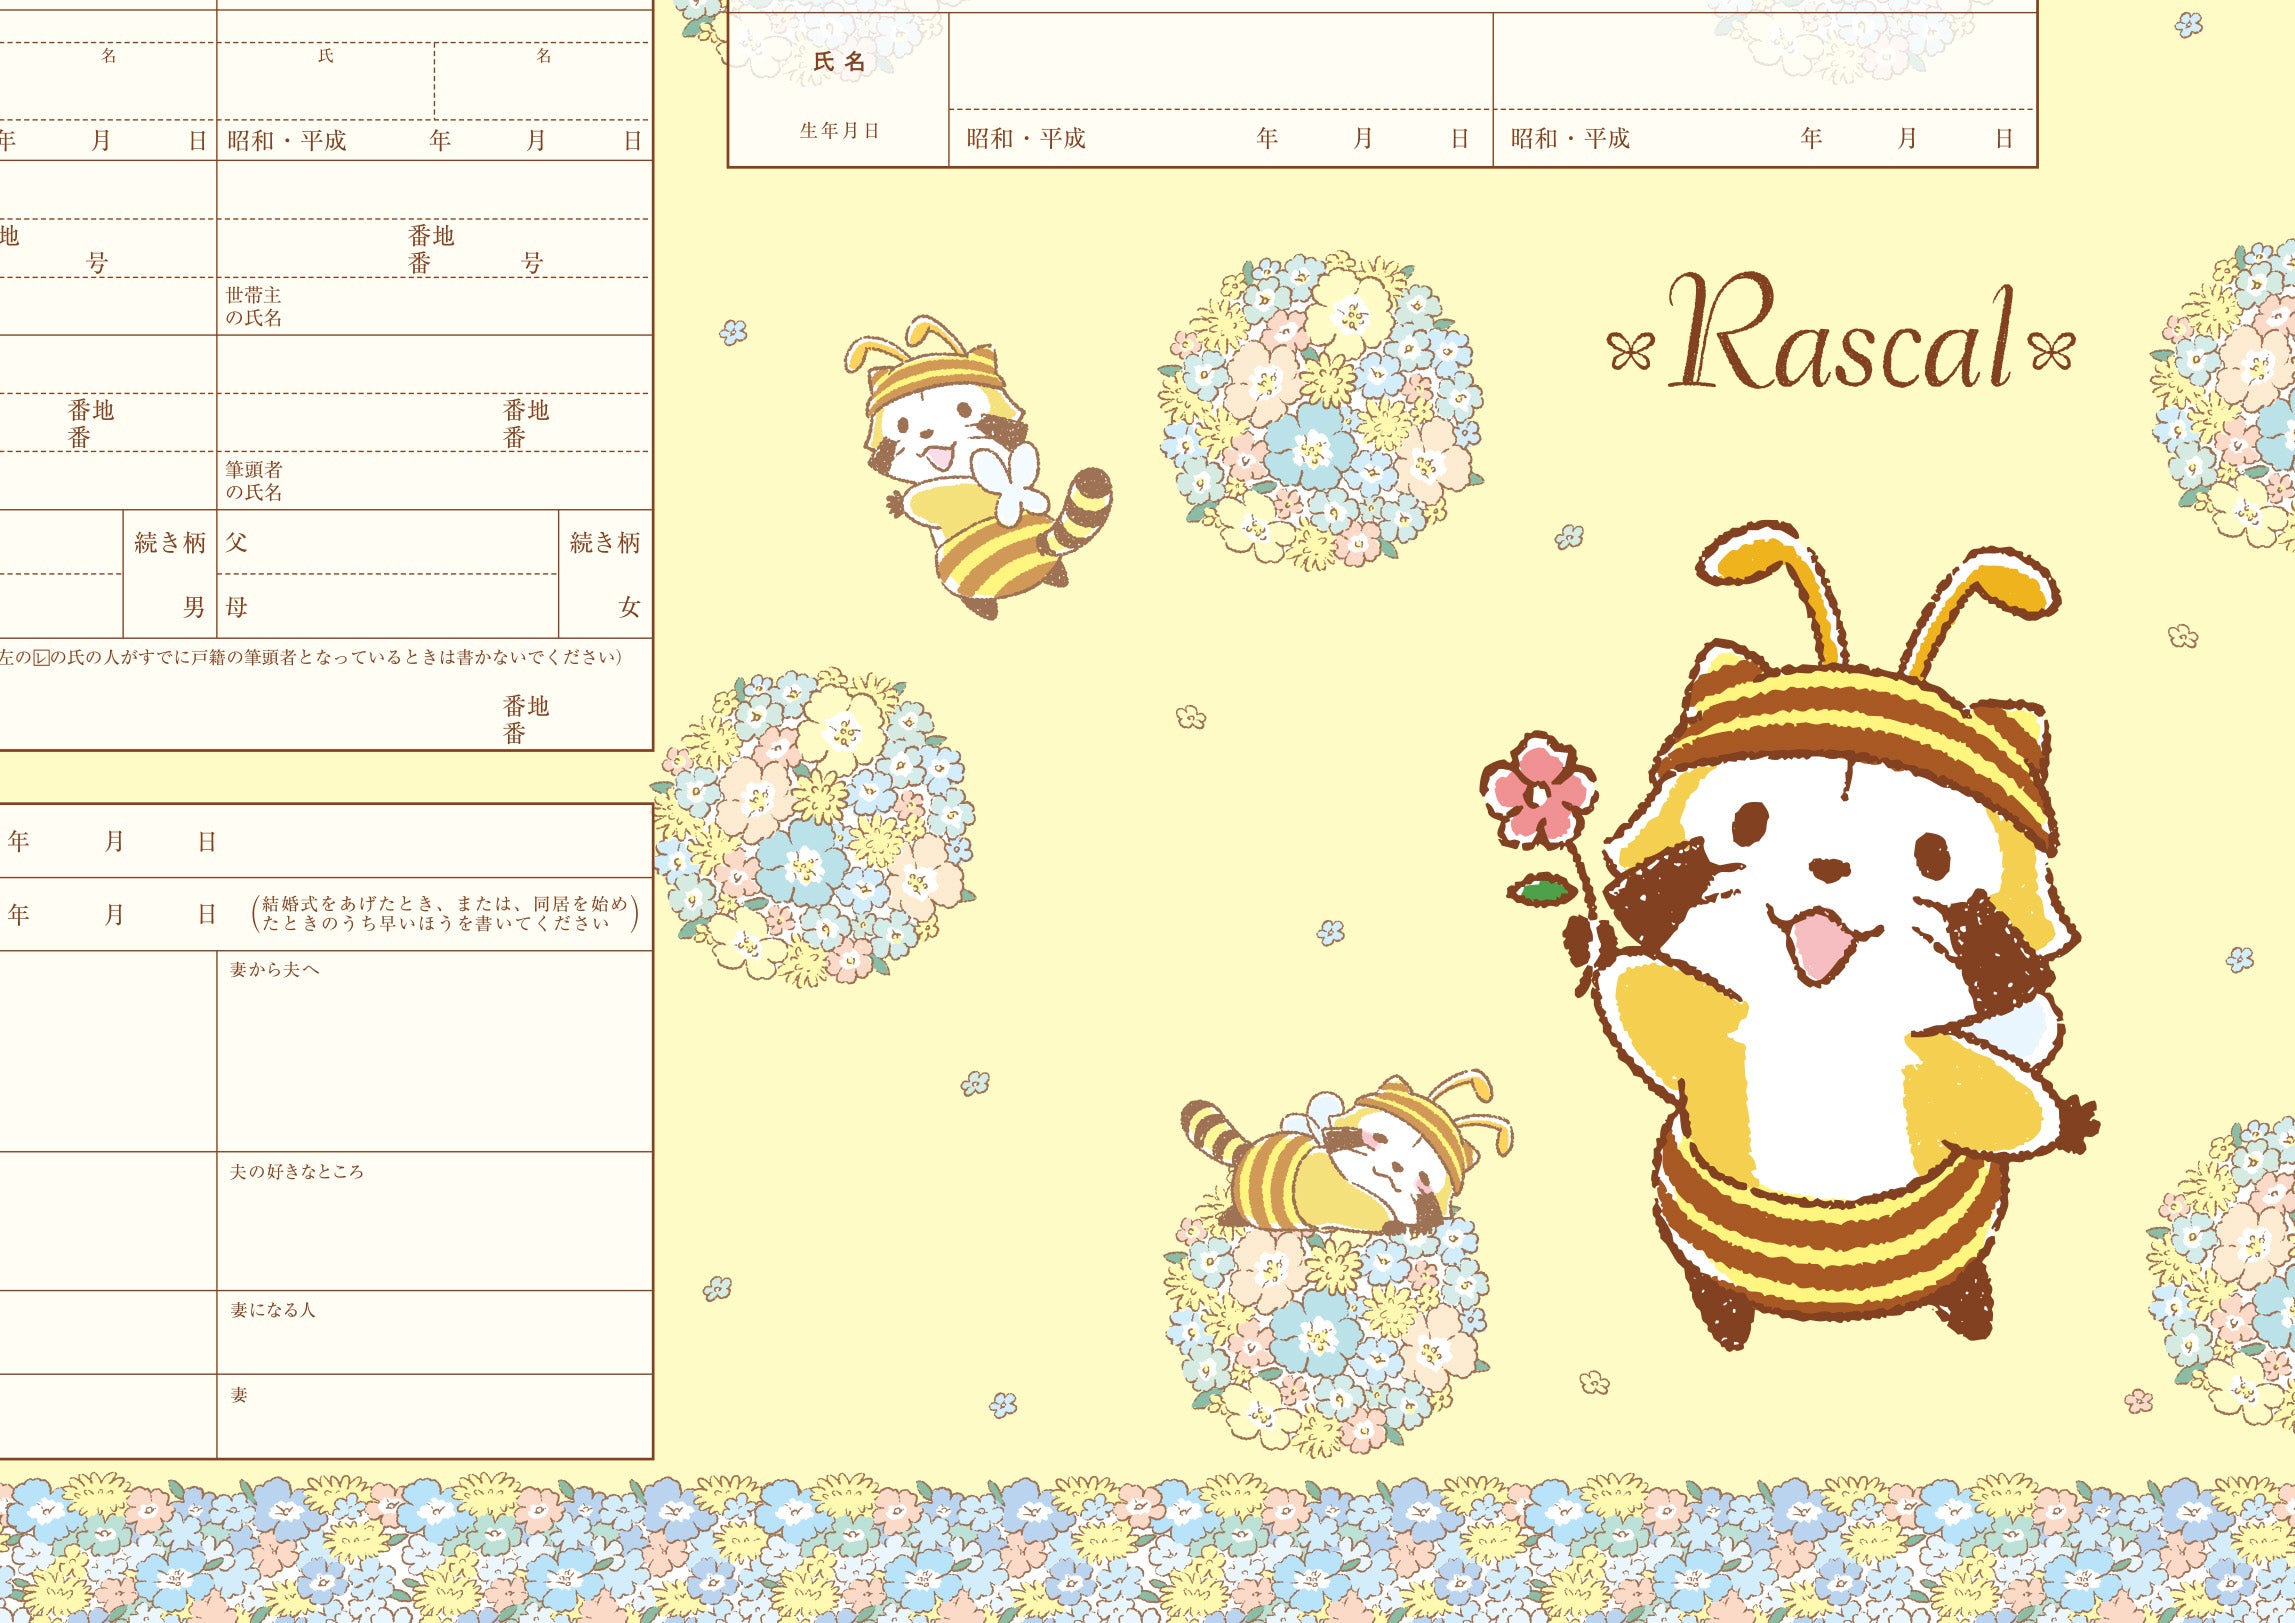Click the blank field right of 父

[403, 543]
